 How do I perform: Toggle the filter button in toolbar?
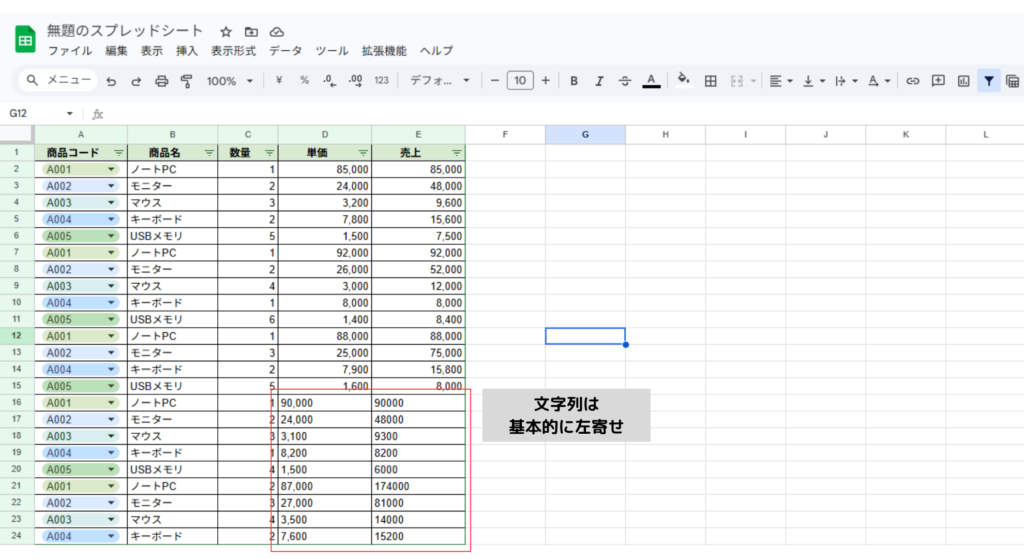coord(988,81)
